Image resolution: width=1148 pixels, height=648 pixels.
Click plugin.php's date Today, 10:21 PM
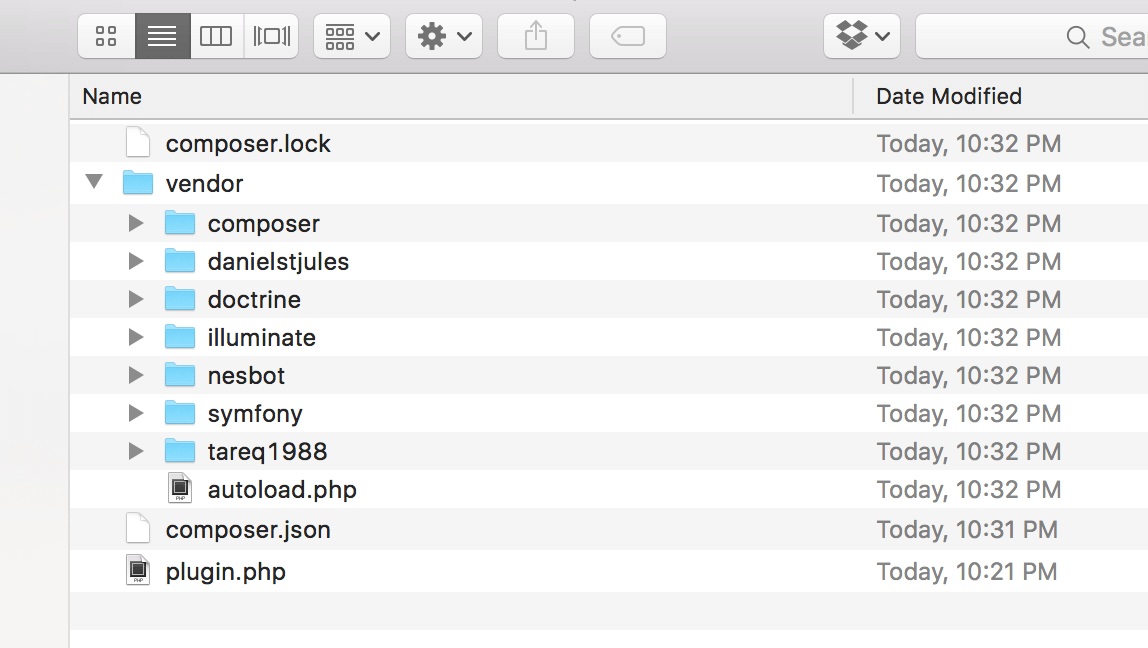point(967,572)
